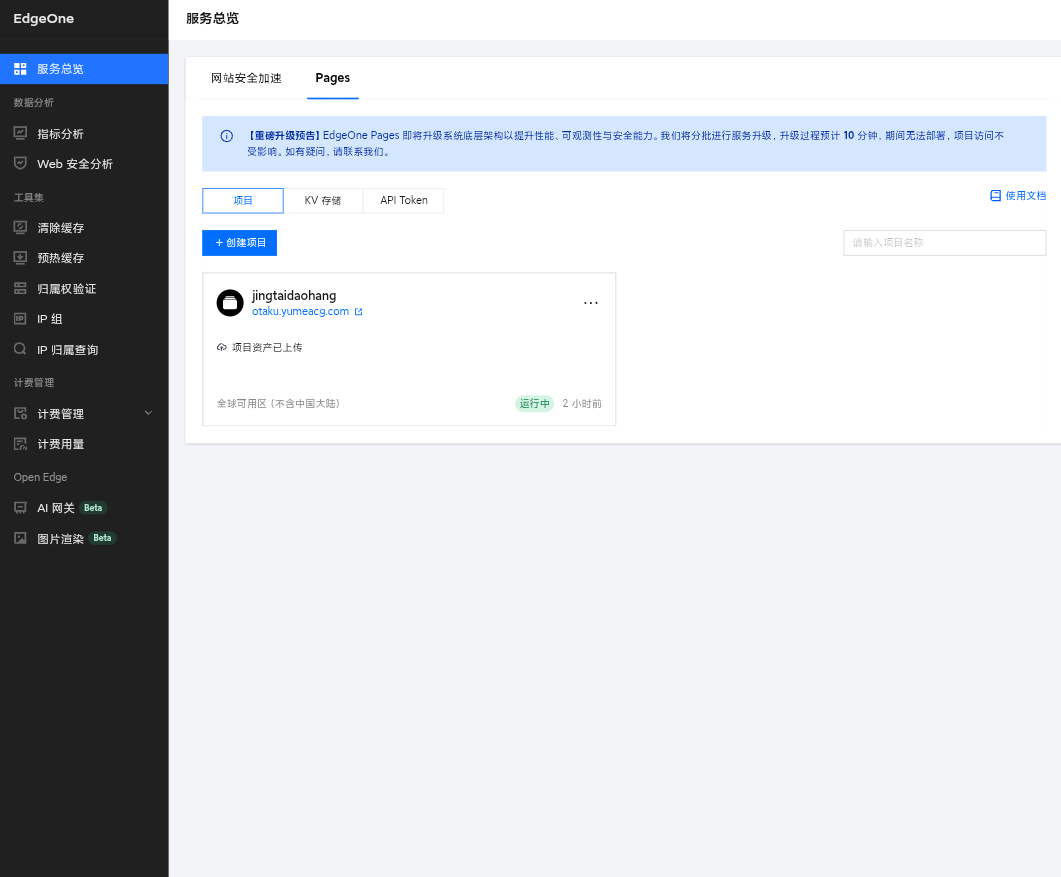1061x877 pixels.
Task: Expand the 计费管理 chevron
Action: (149, 413)
